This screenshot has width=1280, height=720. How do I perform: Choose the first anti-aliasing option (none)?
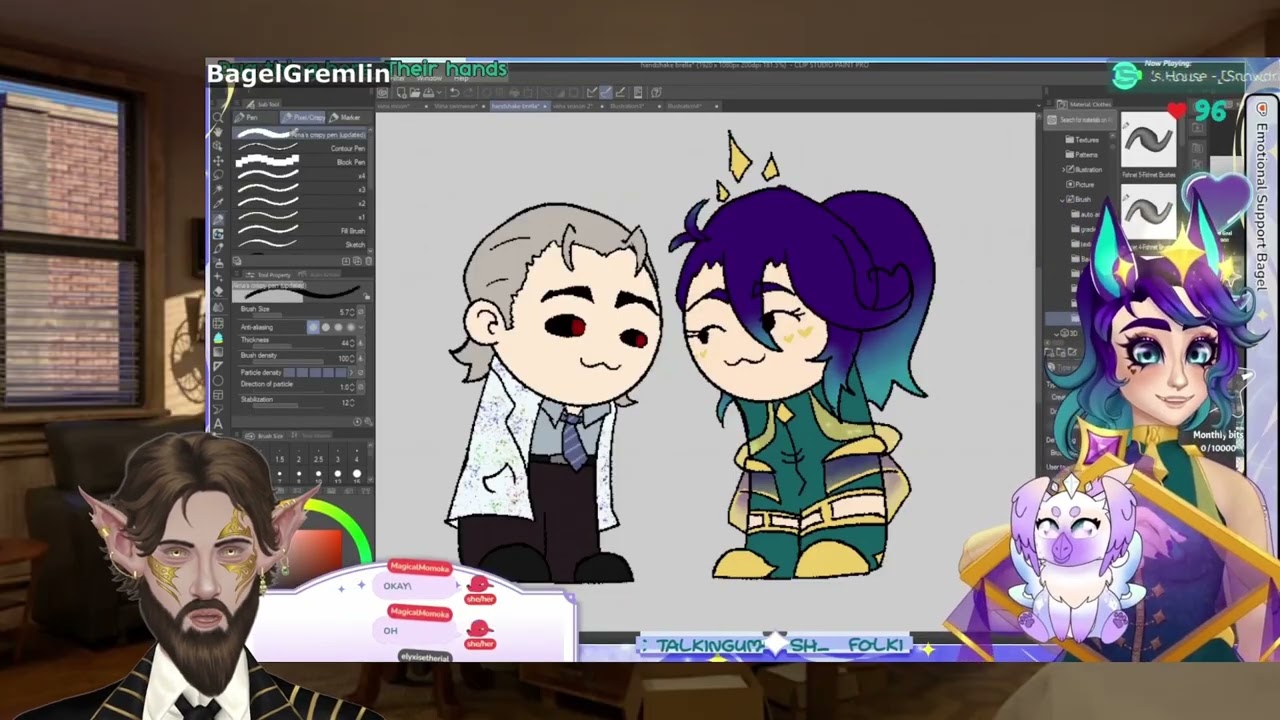coord(313,327)
